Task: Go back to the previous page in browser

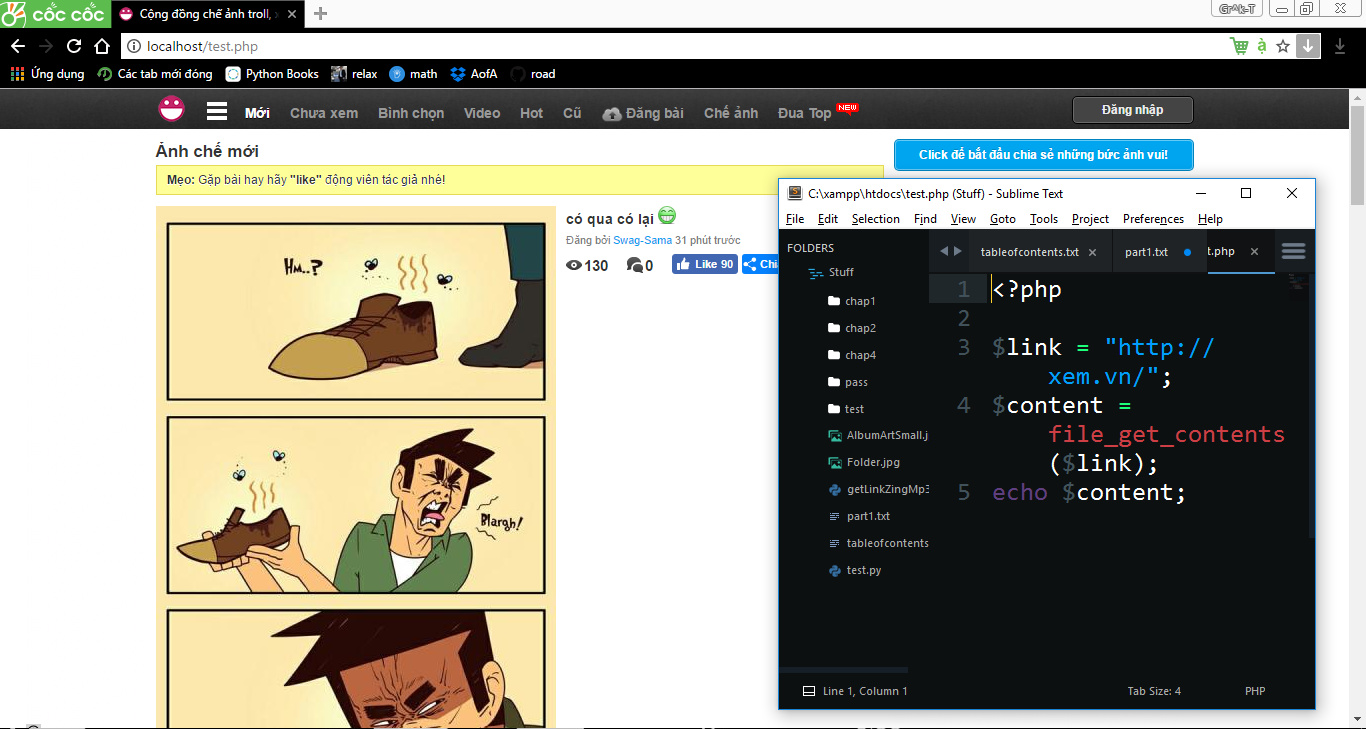Action: tap(18, 46)
